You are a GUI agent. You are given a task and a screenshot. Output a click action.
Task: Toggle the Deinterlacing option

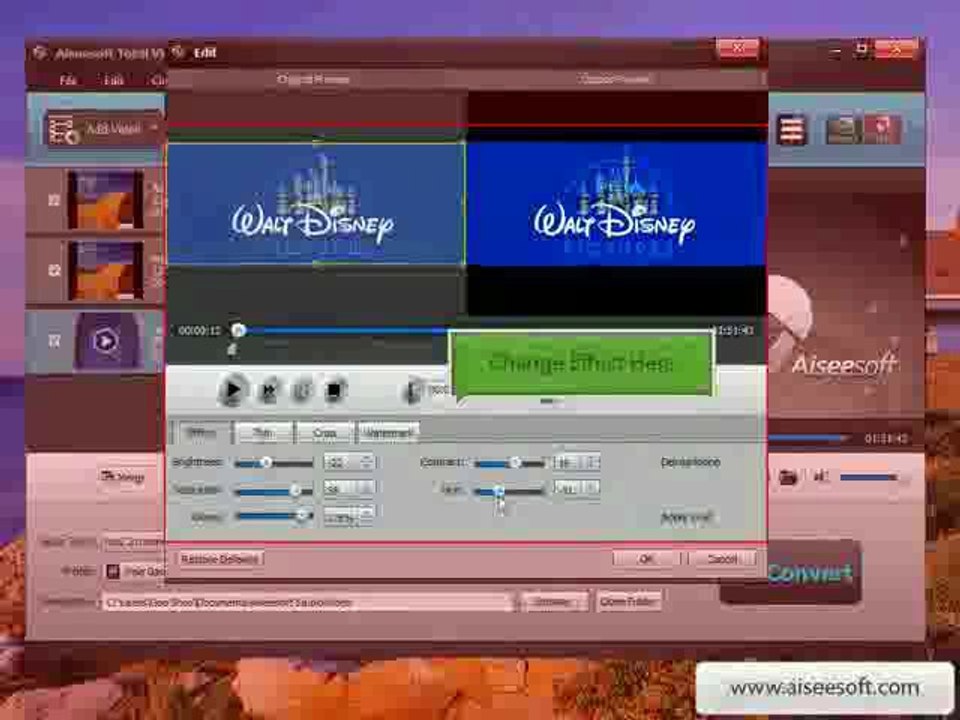pos(690,462)
